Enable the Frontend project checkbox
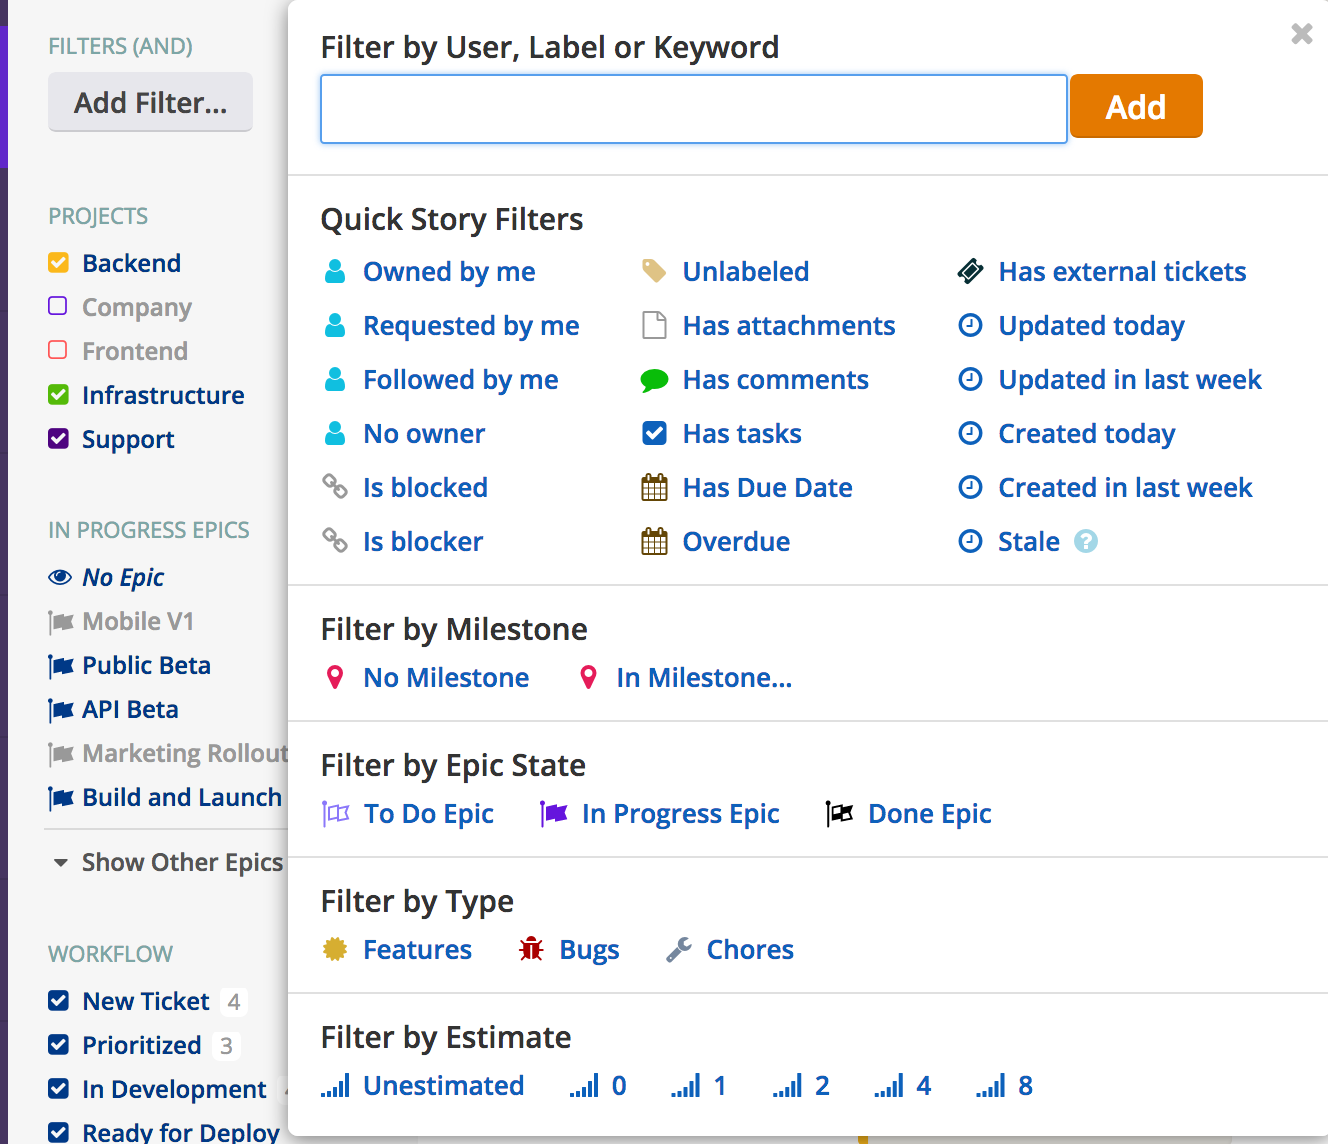The image size is (1328, 1144). tap(58, 350)
